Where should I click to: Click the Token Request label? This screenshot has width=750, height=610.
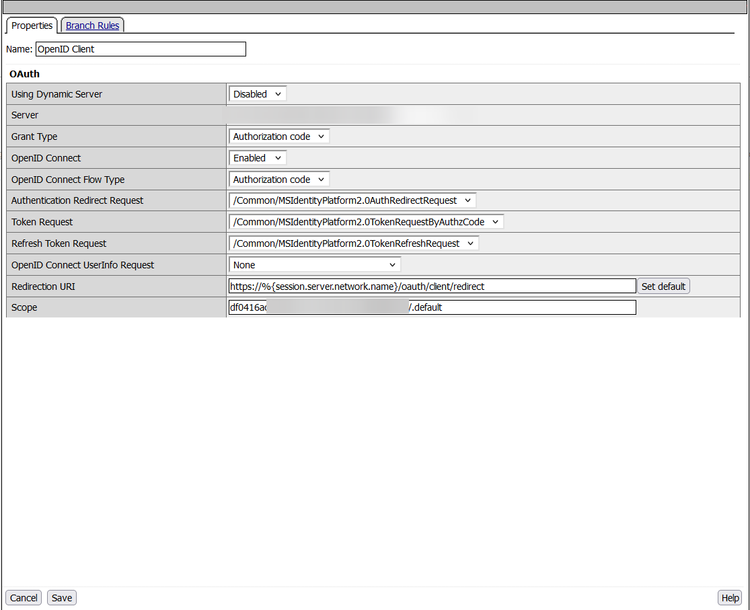point(42,222)
